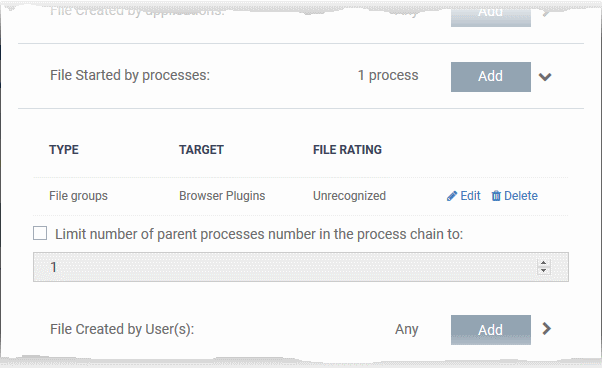
Task: Click the Edit link in File groups row
Action: (x=470, y=196)
